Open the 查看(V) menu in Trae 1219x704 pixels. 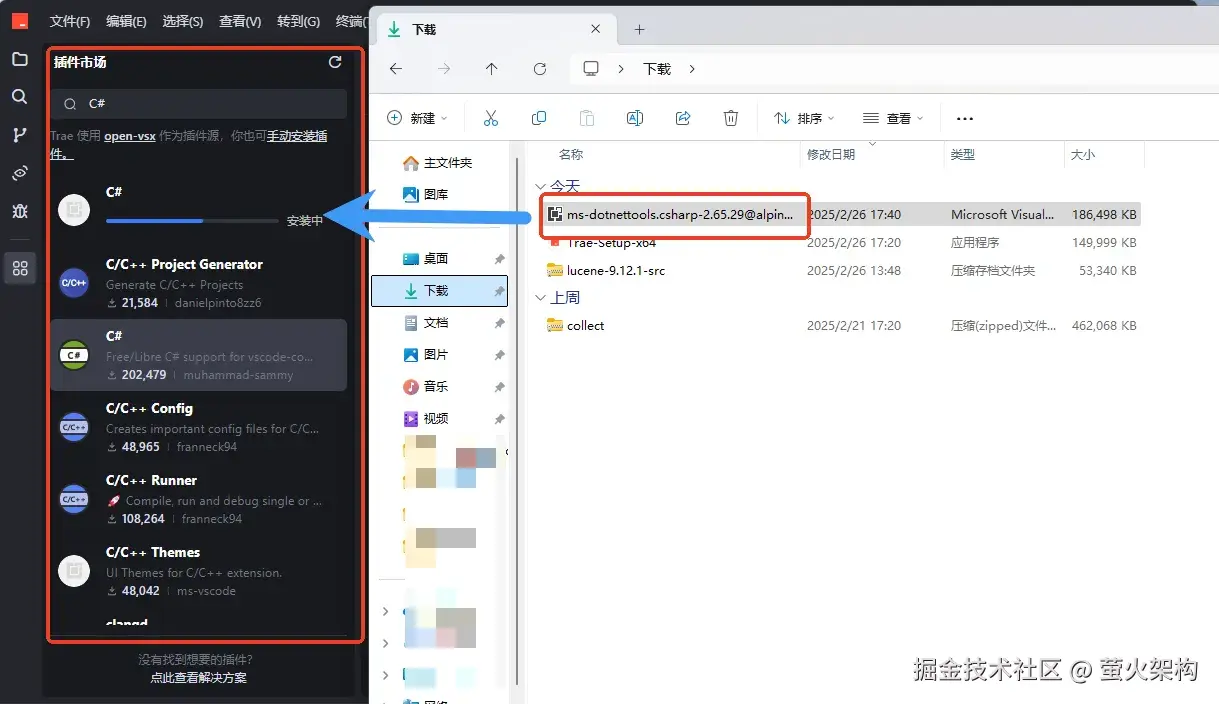coord(240,21)
